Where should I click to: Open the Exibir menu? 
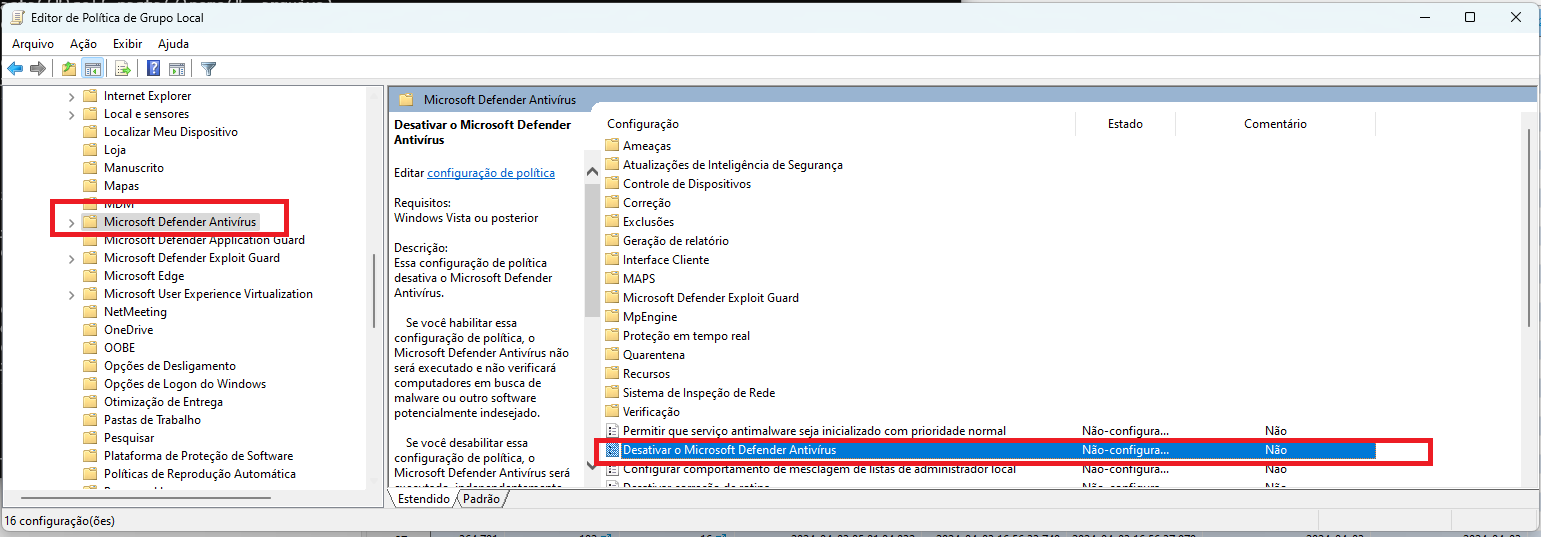(x=127, y=44)
